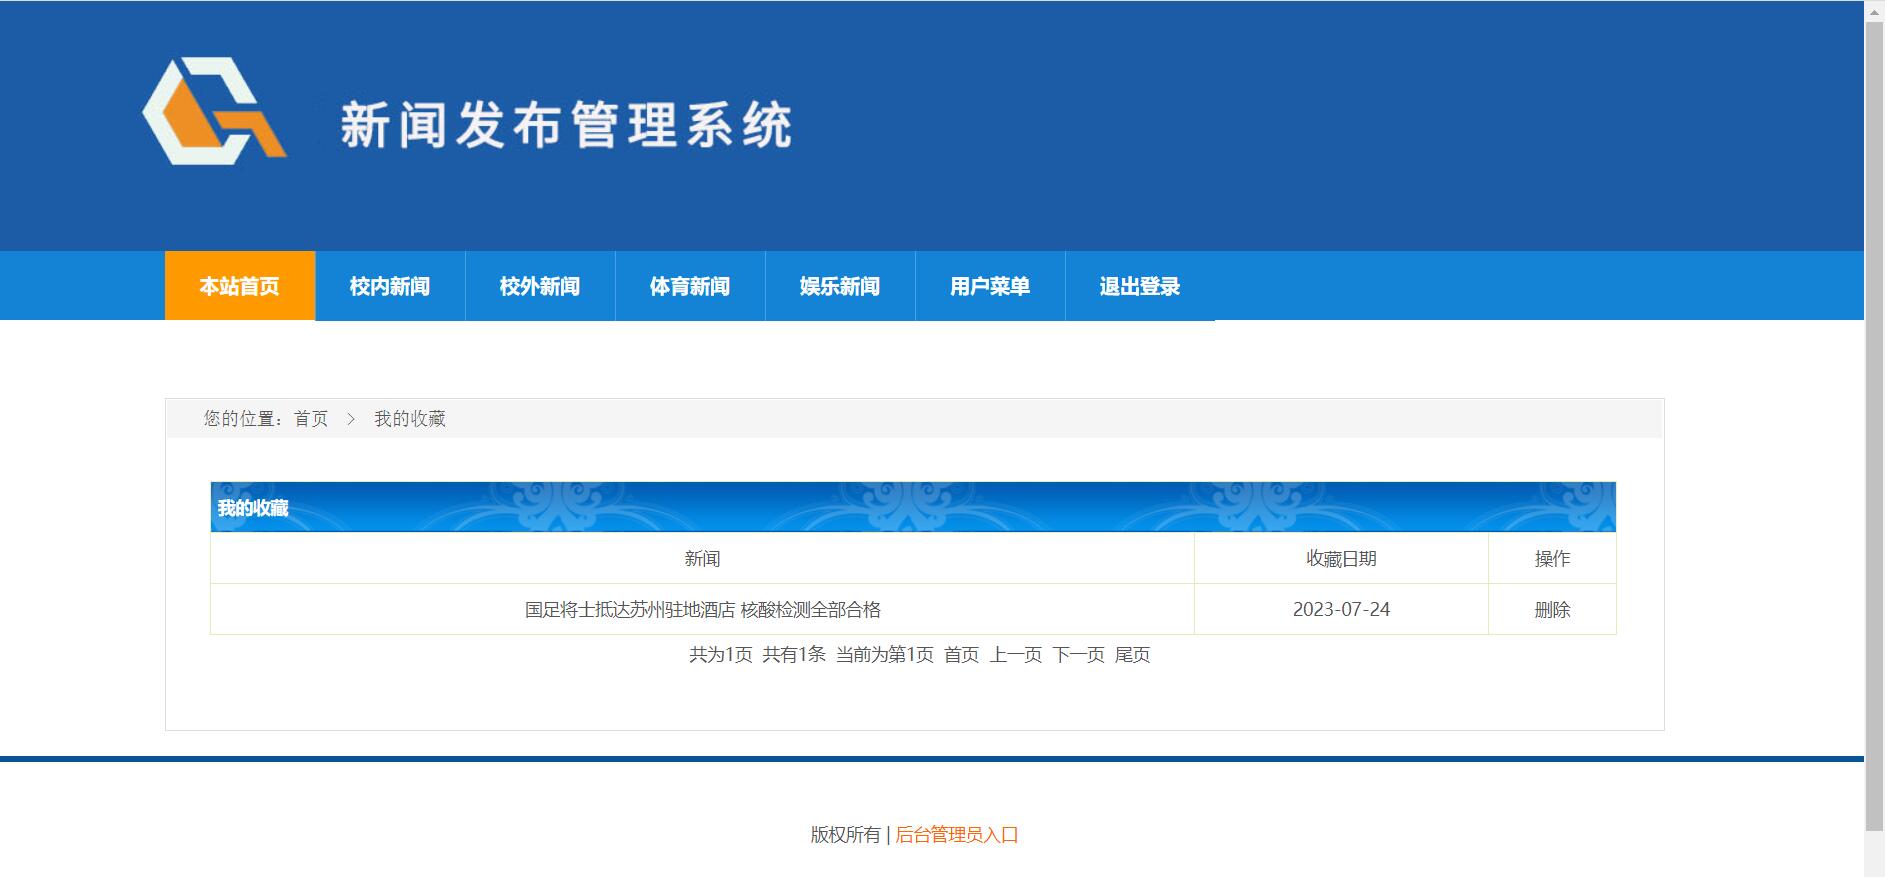Jump to 尾页 in pagination
This screenshot has height=877, width=1885.
coord(1133,655)
